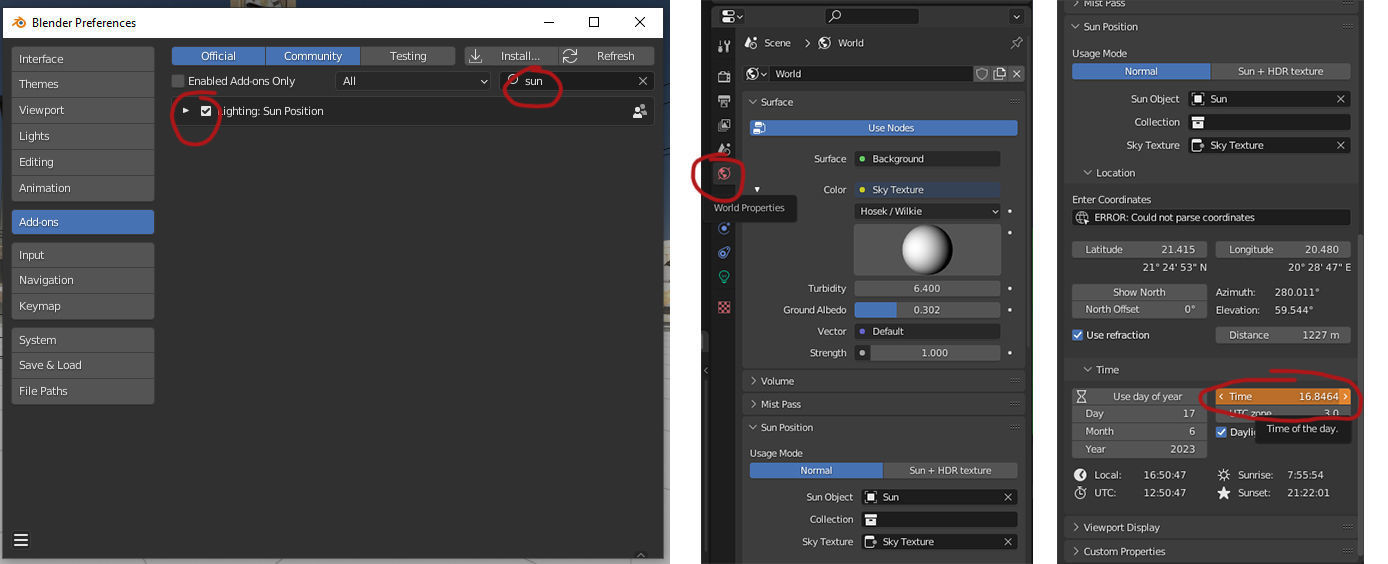The image size is (1388, 564).
Task: Open the Themes preferences section
Action: pos(83,84)
